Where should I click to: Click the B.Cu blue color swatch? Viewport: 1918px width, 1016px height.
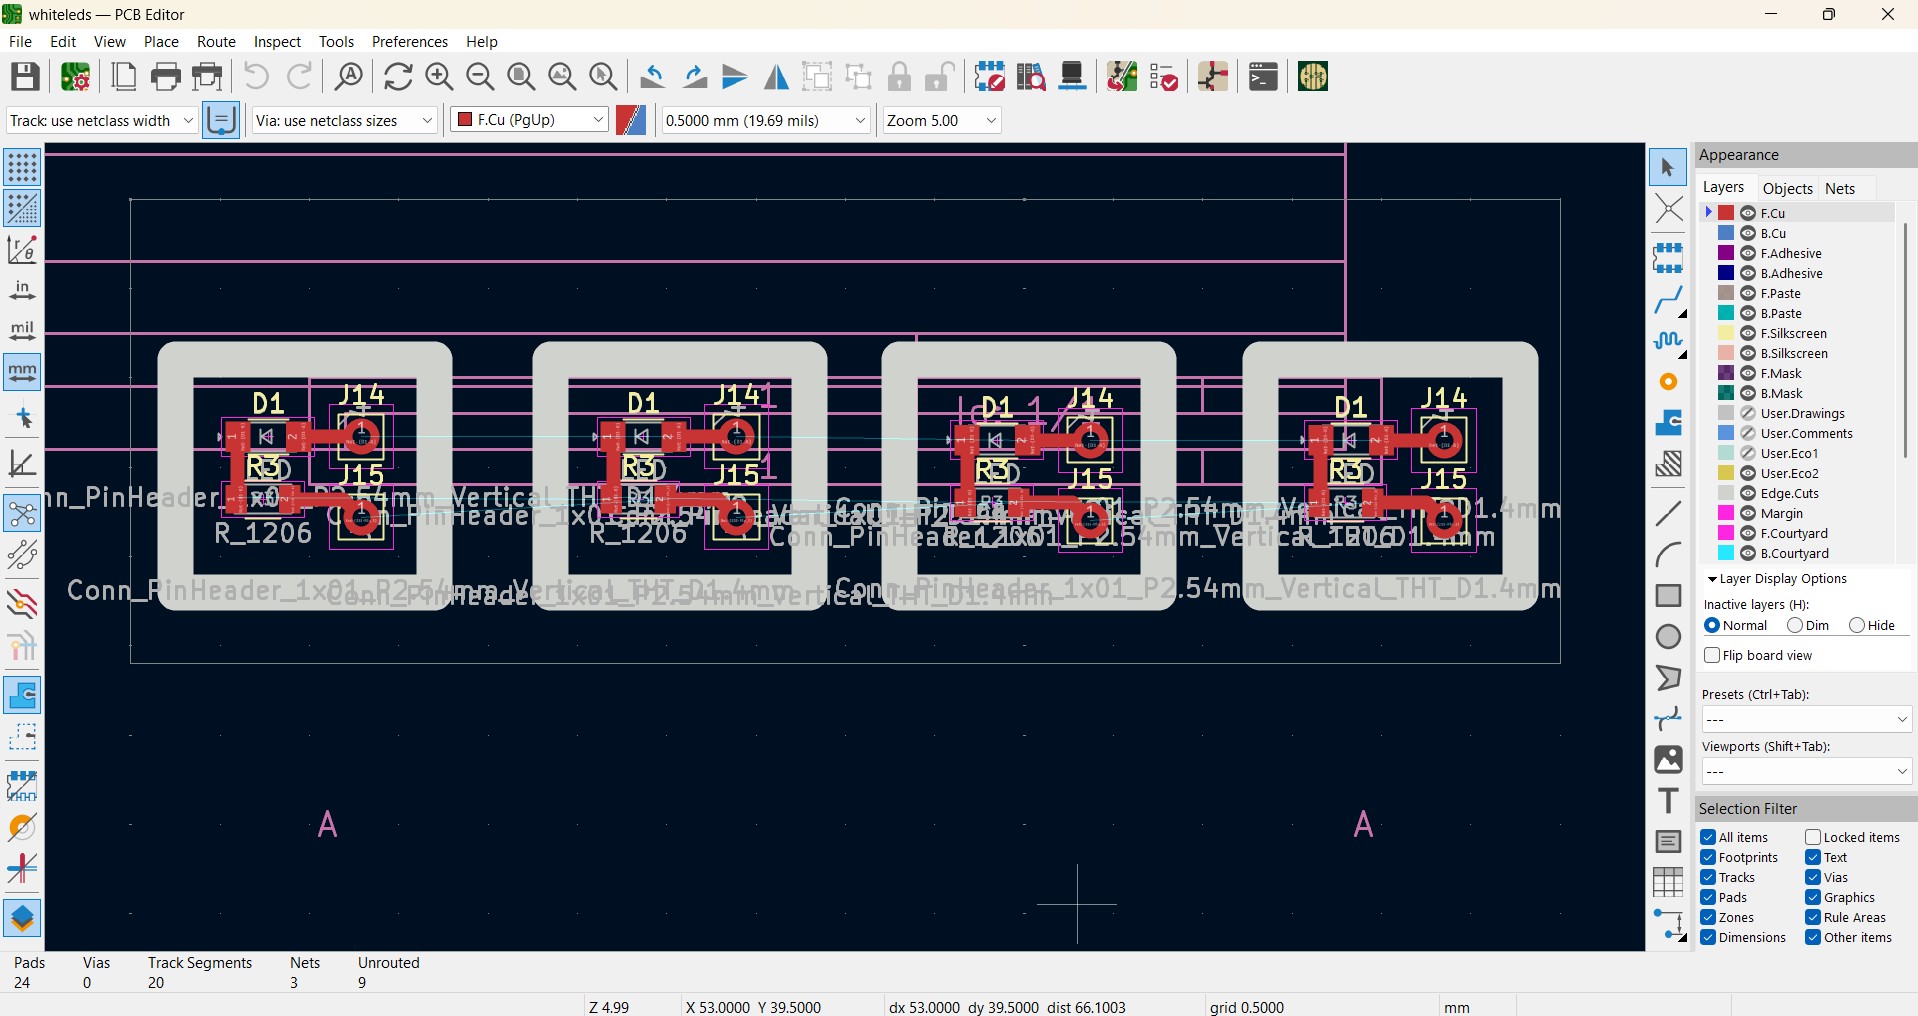(x=1726, y=233)
